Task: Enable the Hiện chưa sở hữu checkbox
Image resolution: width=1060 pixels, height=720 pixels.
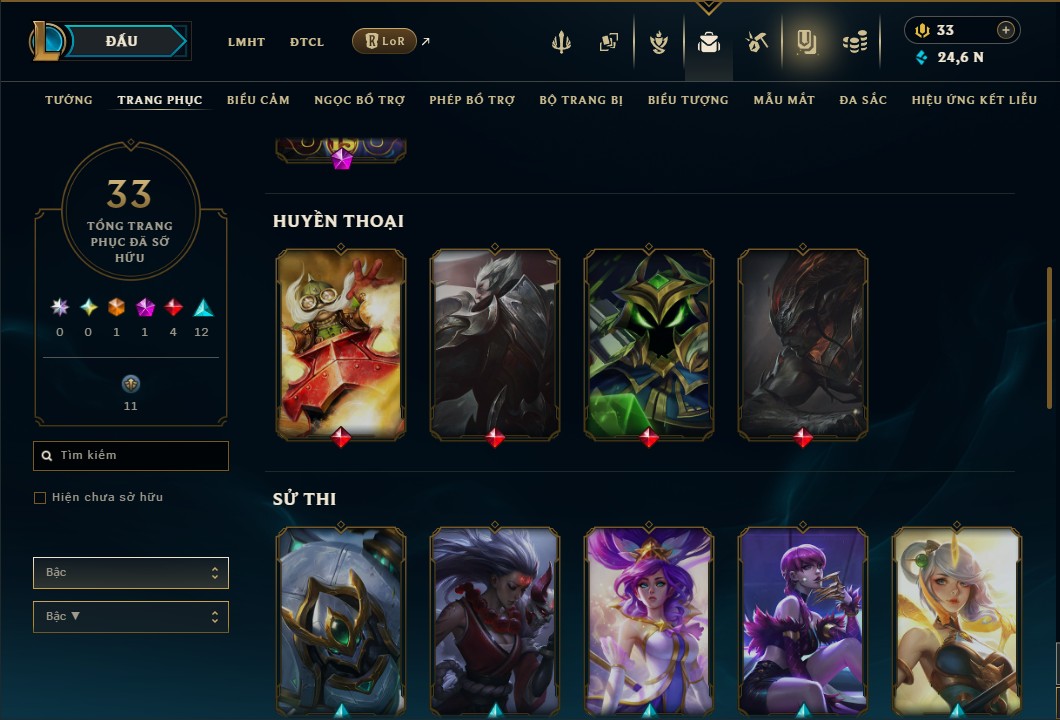Action: tap(40, 498)
